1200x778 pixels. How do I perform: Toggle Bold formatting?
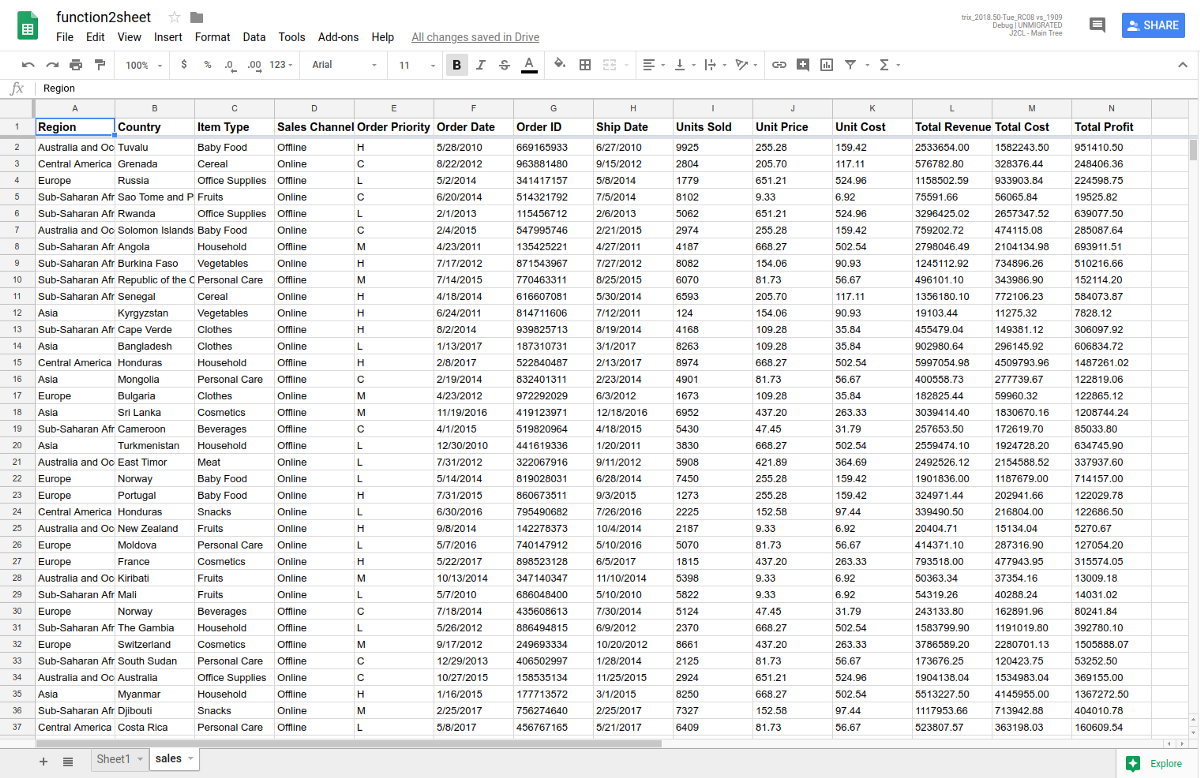coord(456,65)
